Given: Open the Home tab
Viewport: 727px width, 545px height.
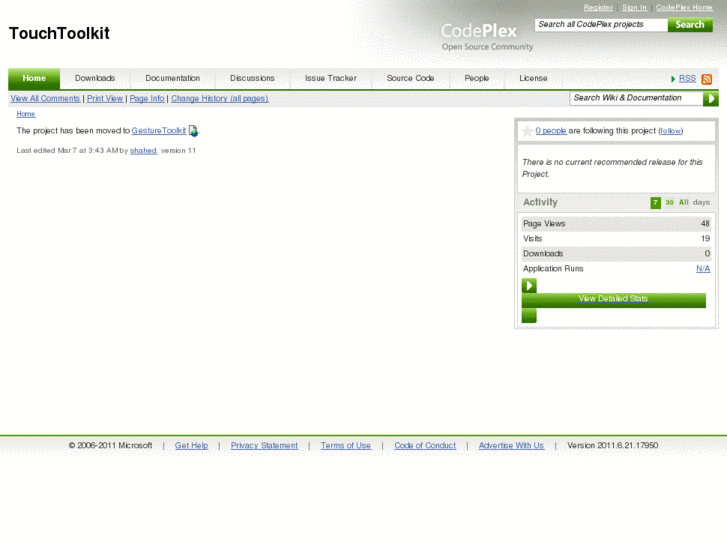Looking at the screenshot, I should coord(34,78).
